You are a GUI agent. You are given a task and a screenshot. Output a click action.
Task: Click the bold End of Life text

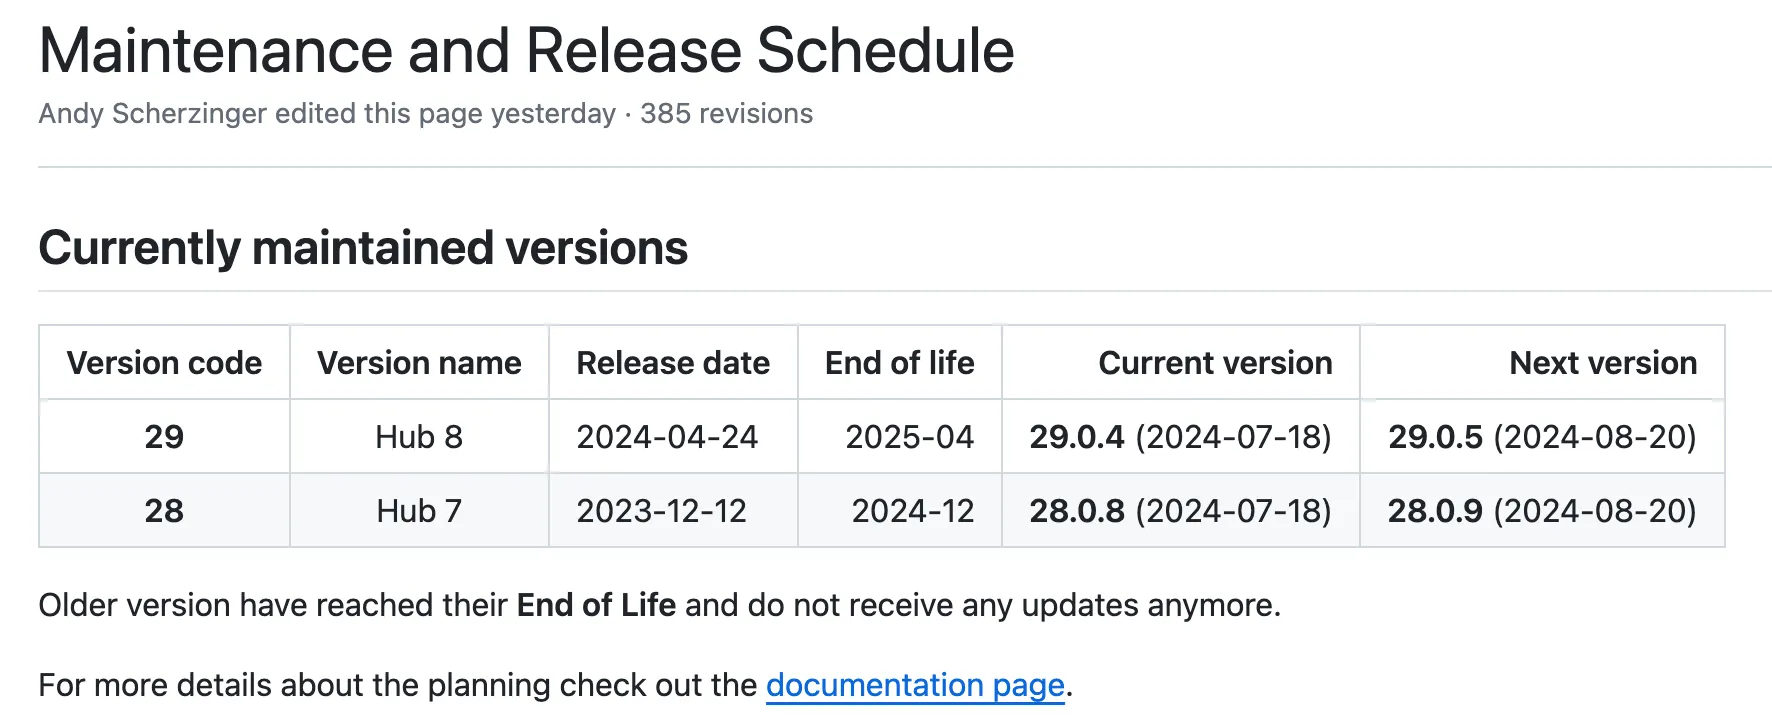596,605
